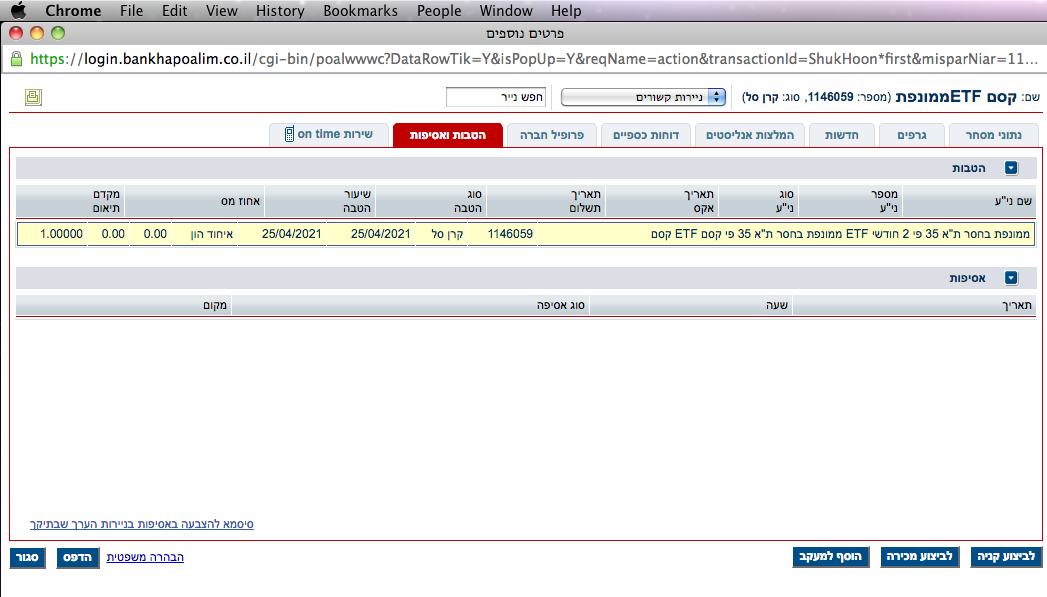1047x597 pixels.
Task: Open the סיסמא להצבעה באסיפות link
Action: tap(142, 524)
